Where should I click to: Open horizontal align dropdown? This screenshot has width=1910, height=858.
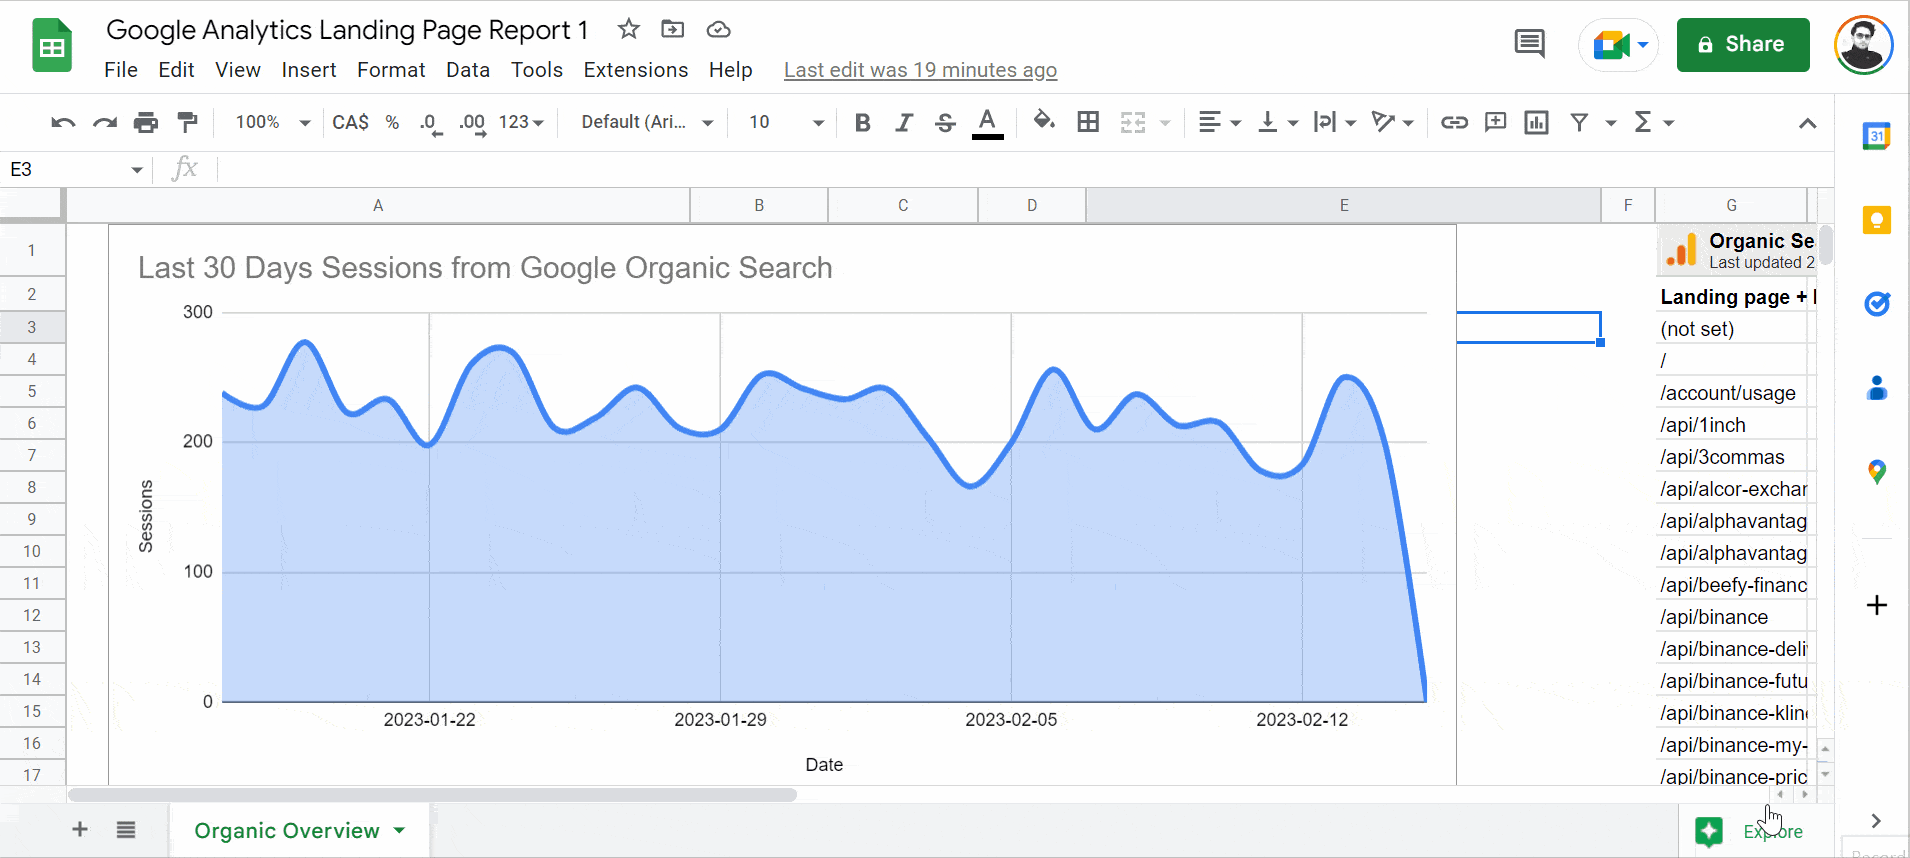(1220, 122)
